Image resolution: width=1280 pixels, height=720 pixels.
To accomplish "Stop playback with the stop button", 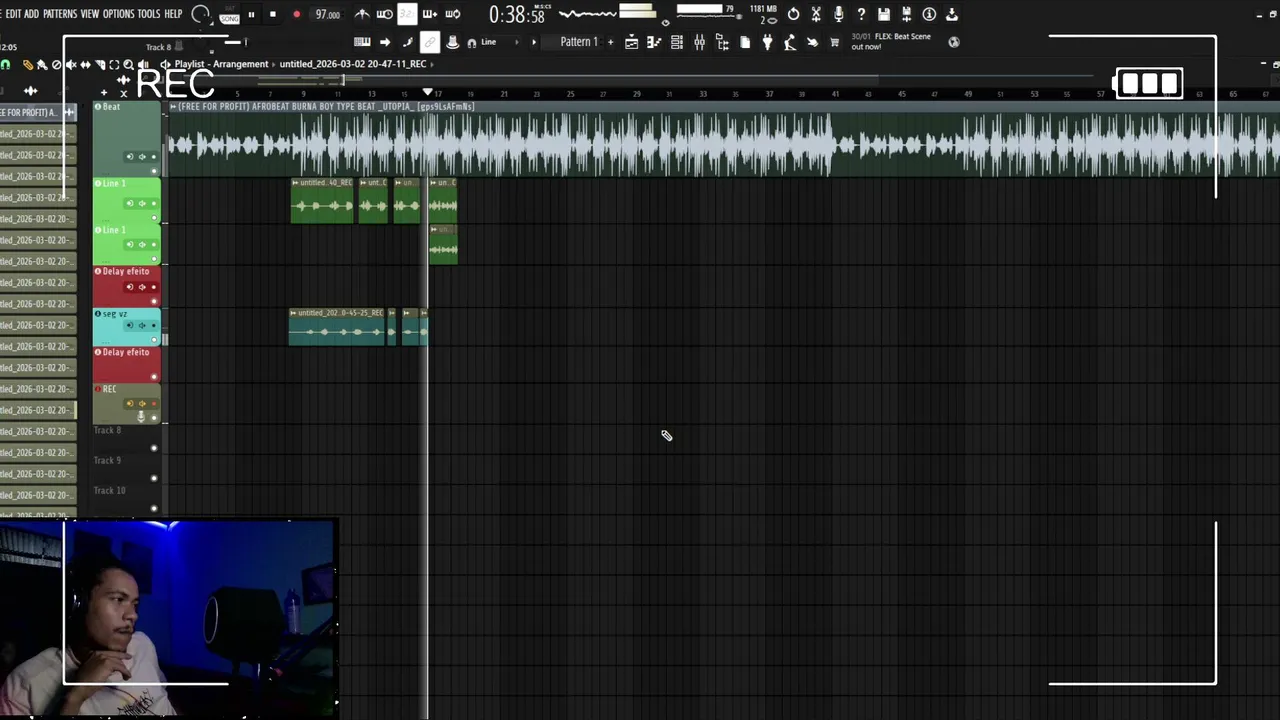I will [x=273, y=14].
